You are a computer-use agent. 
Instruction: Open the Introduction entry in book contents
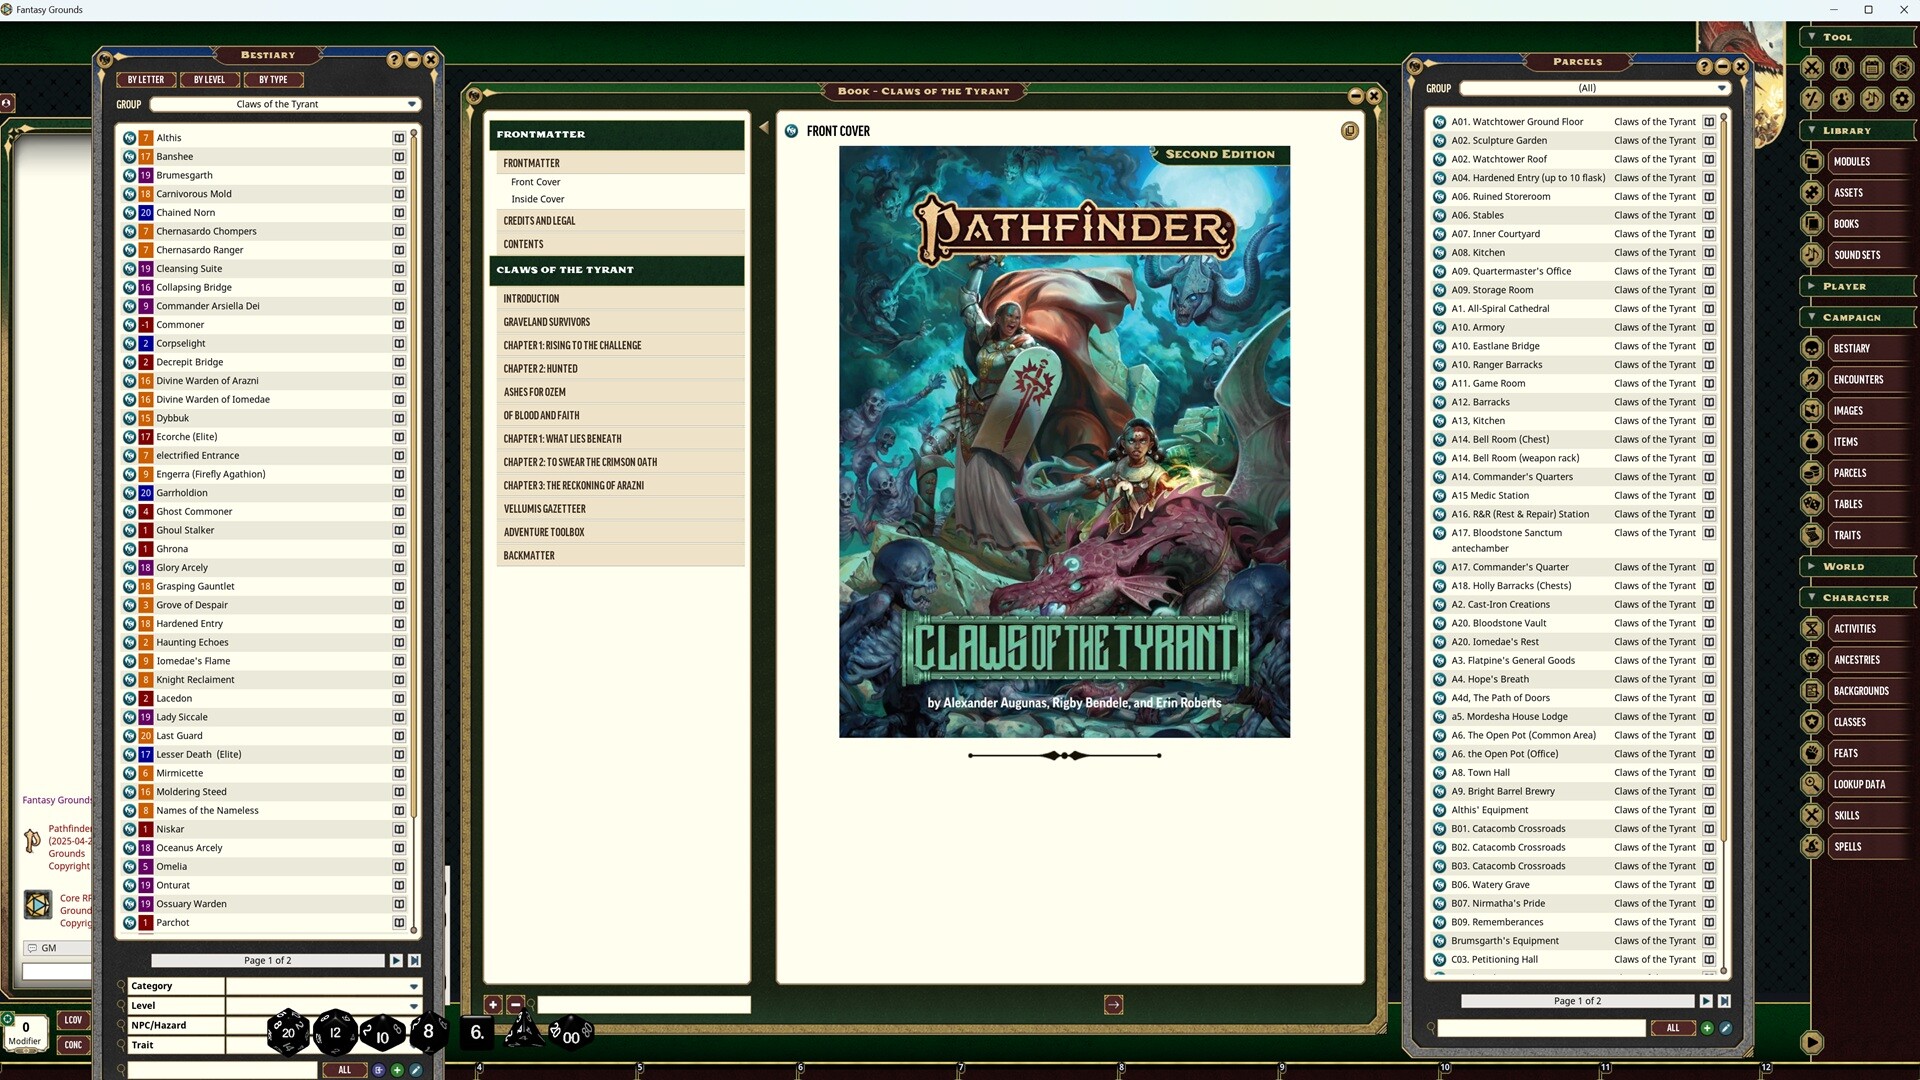[532, 298]
